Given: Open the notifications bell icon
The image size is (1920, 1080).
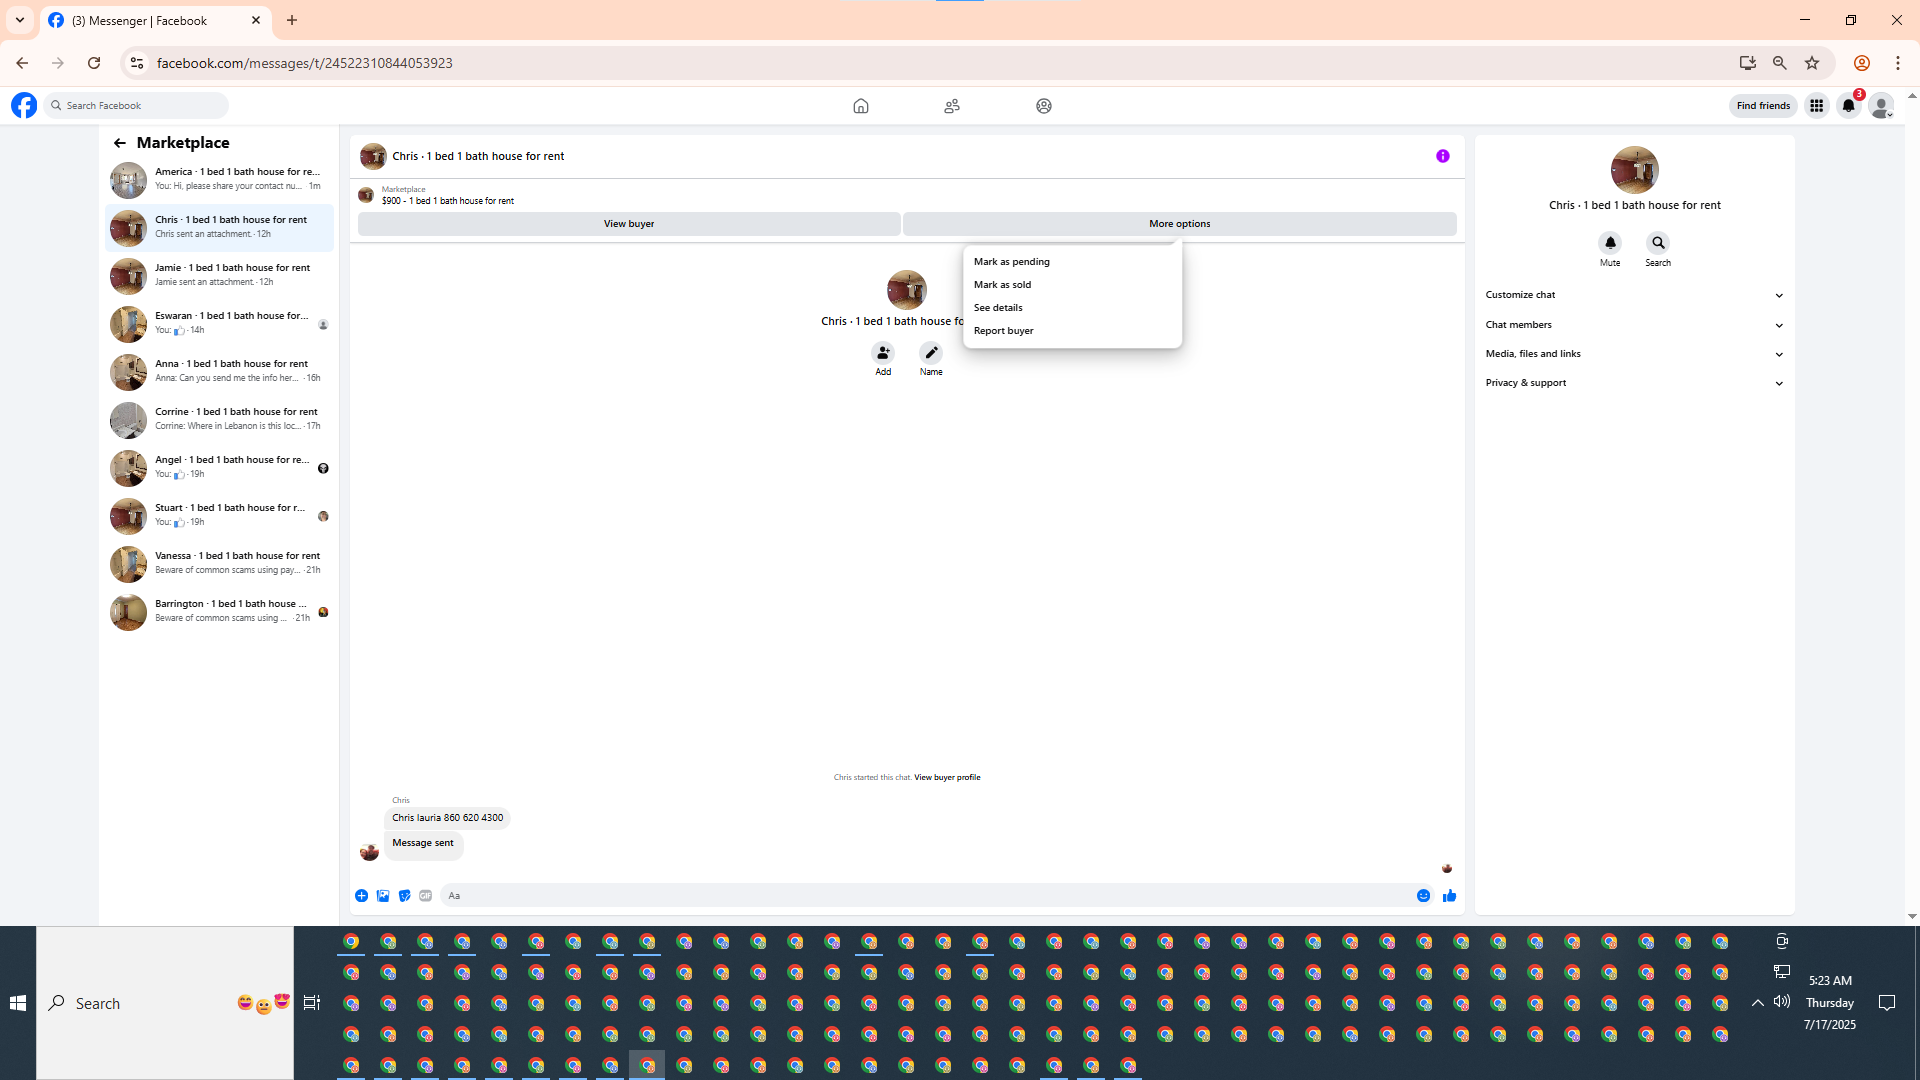Looking at the screenshot, I should point(1848,106).
